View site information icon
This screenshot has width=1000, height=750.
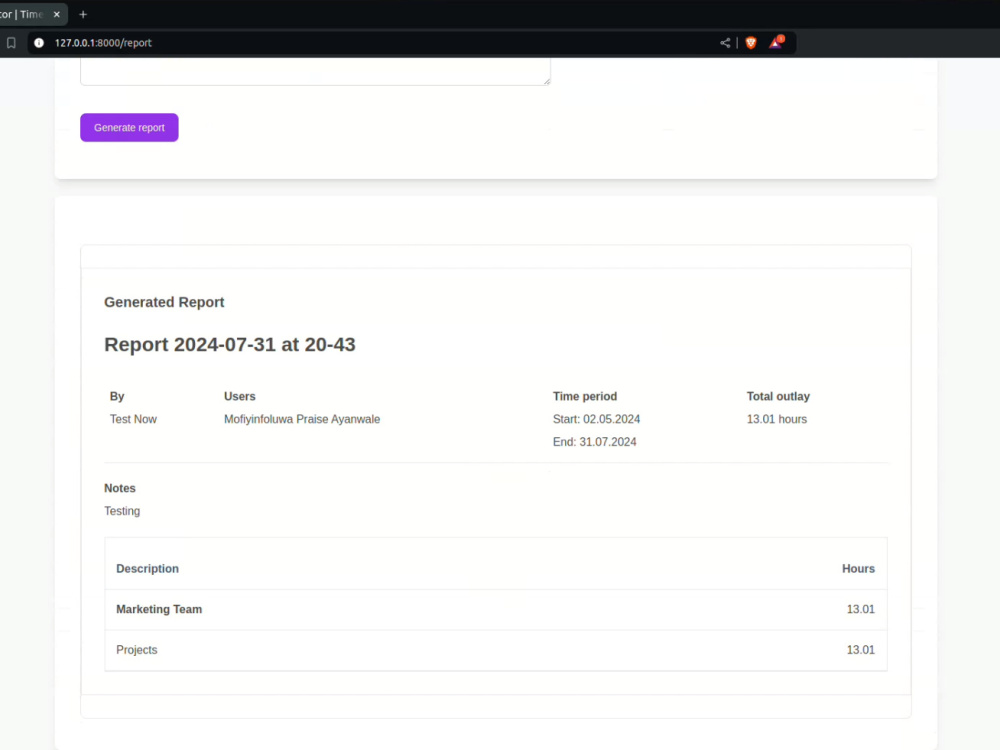(39, 43)
